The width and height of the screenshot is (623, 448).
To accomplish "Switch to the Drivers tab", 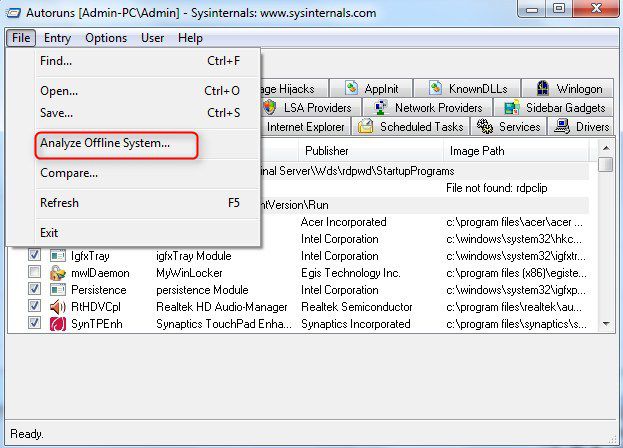I will [x=582, y=126].
